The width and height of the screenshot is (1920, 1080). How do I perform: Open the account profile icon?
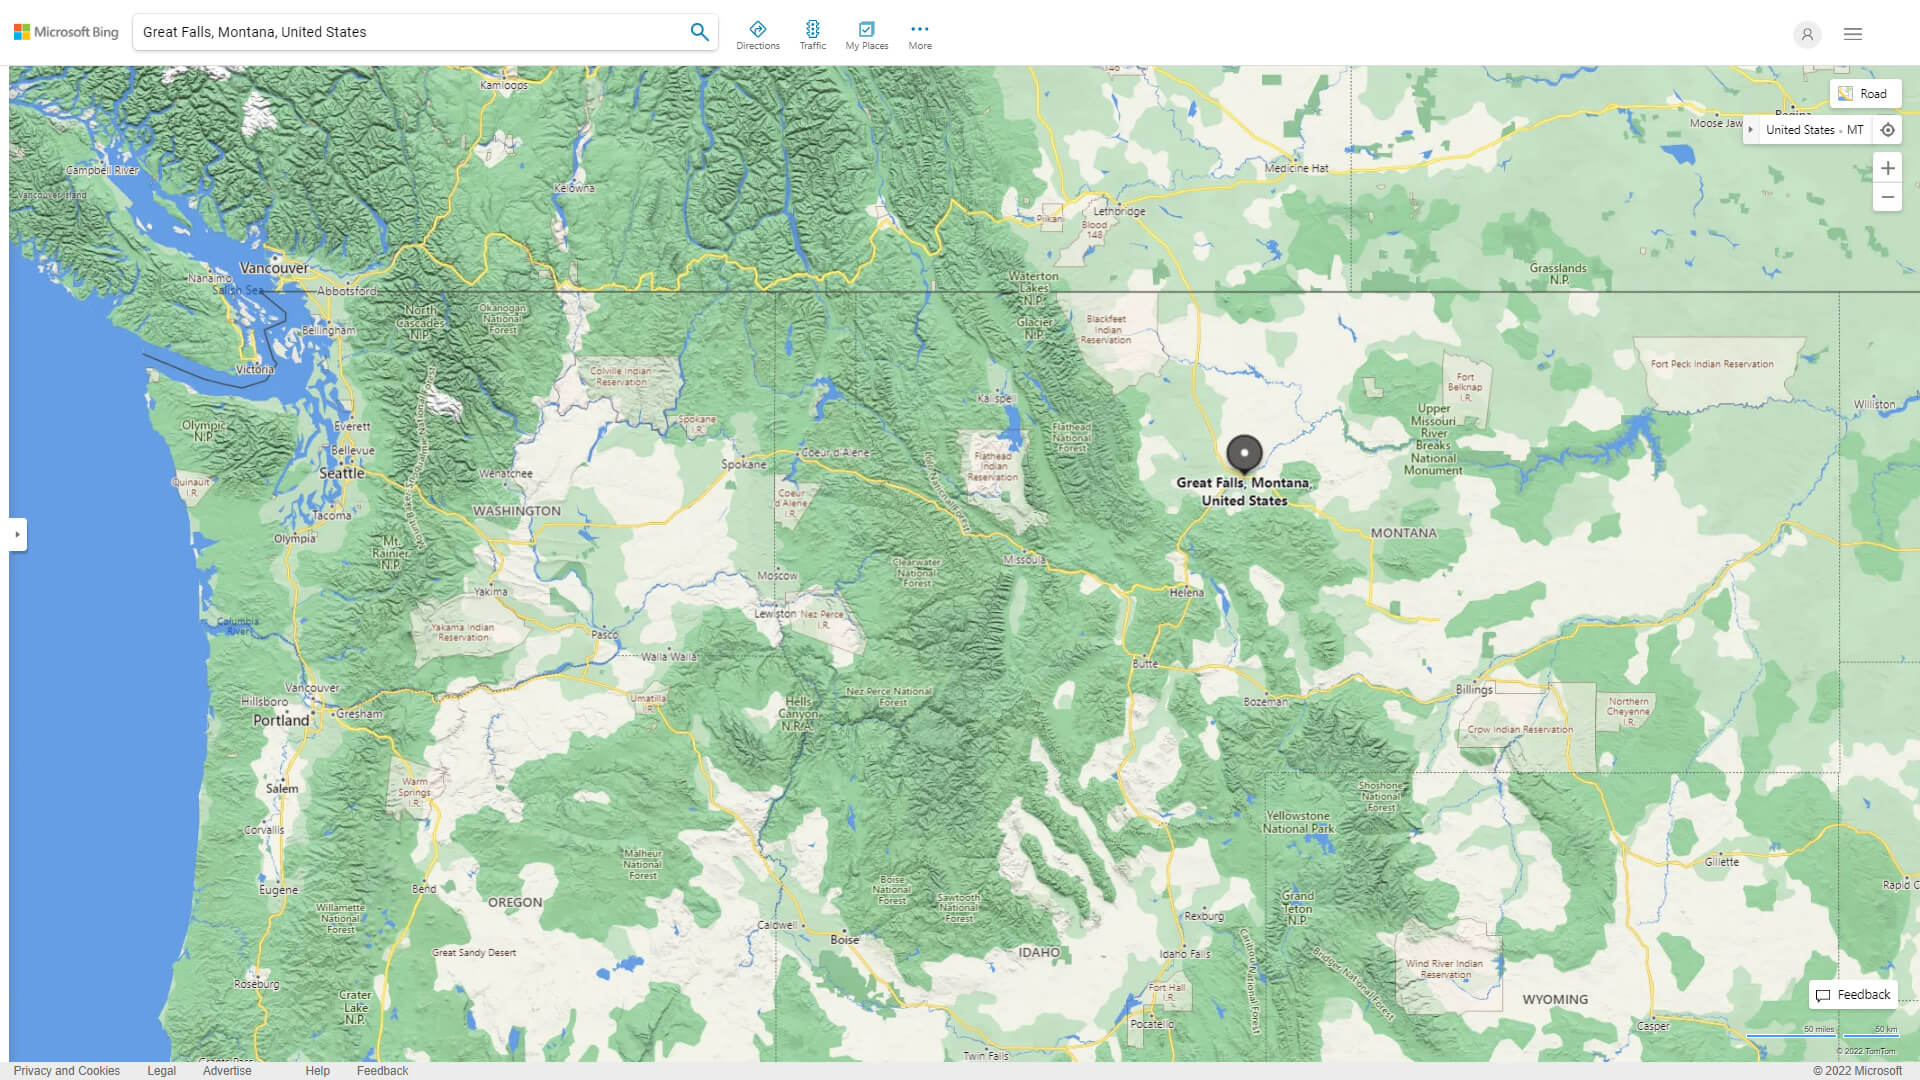(1807, 34)
